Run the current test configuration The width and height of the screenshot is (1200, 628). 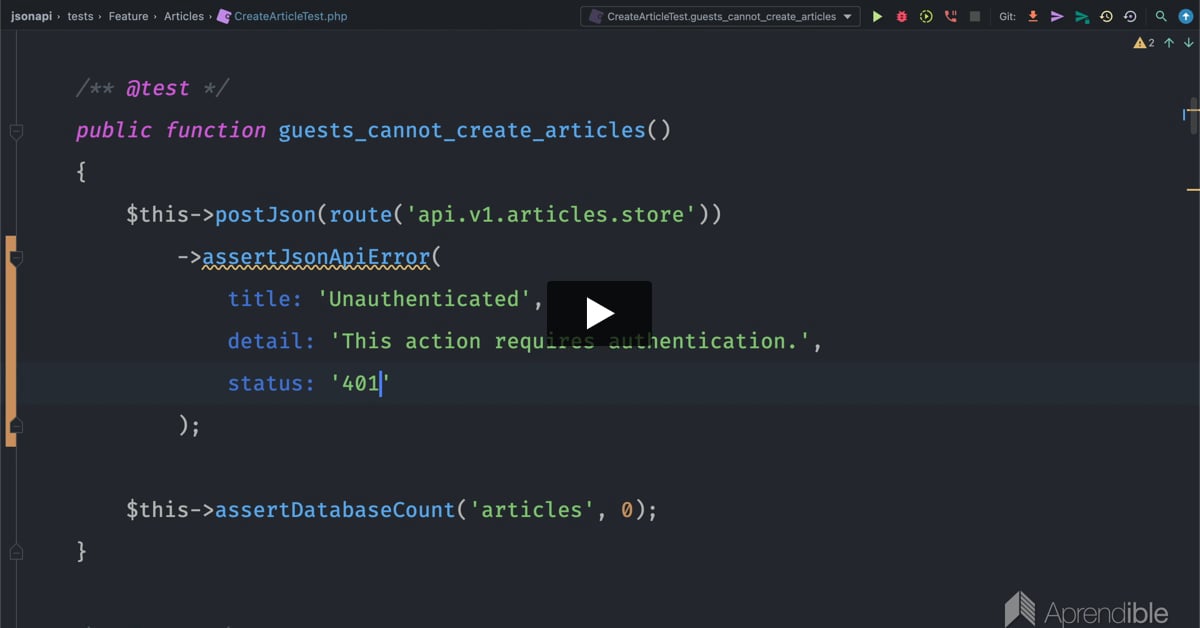click(x=877, y=16)
